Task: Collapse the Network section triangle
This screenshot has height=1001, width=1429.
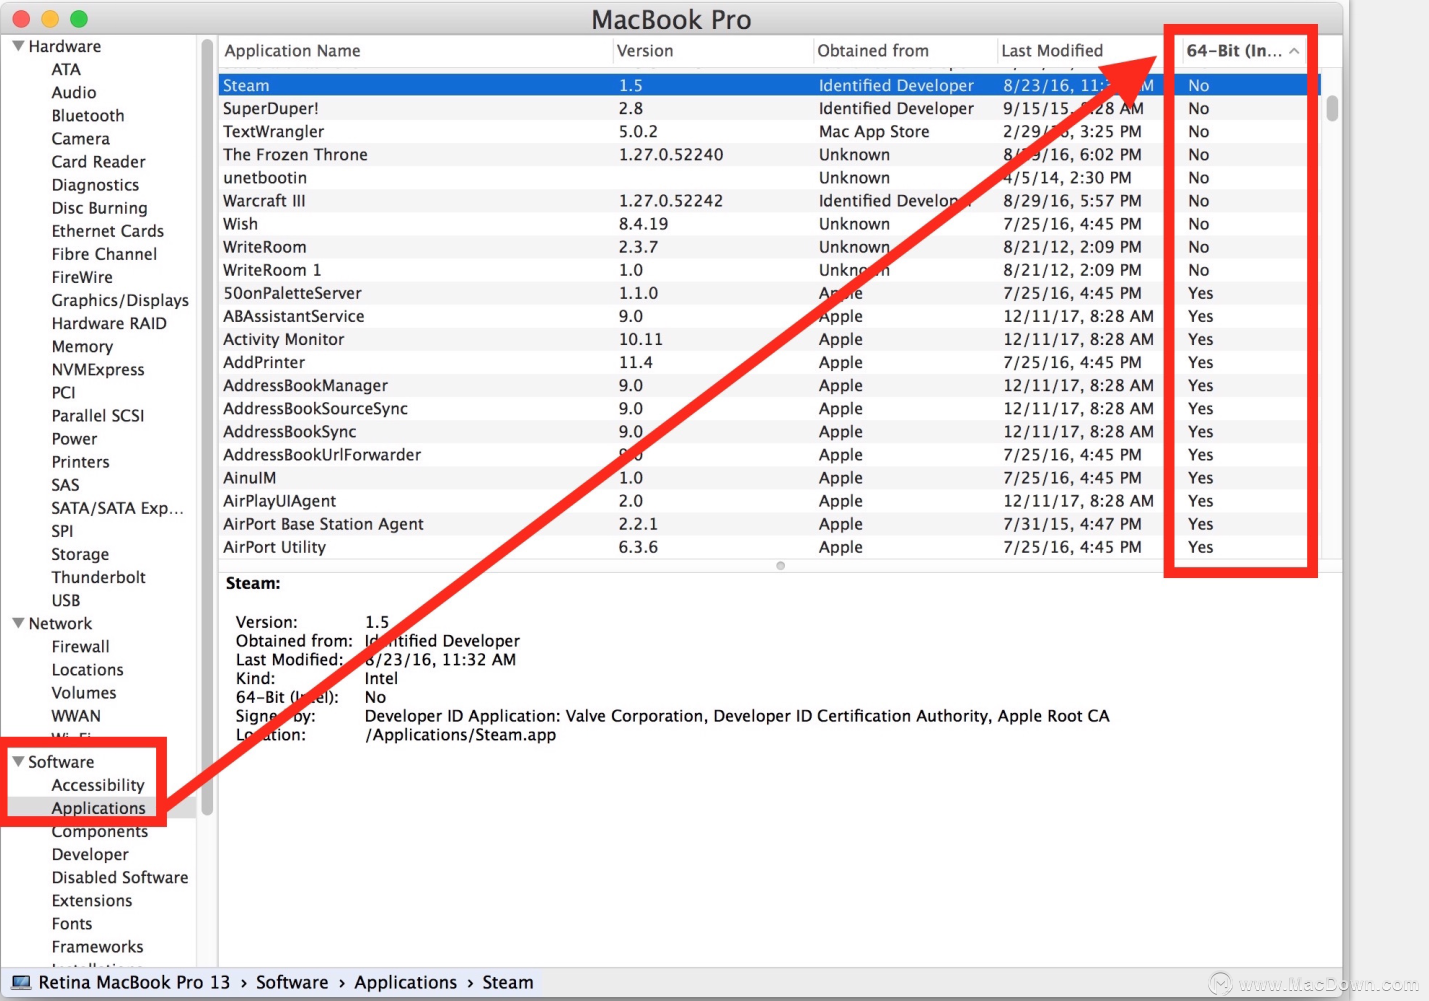Action: (18, 623)
